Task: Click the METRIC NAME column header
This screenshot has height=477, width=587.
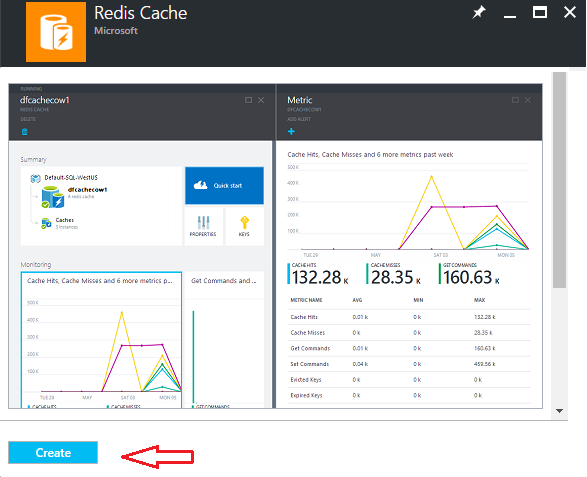Action: pos(306,300)
